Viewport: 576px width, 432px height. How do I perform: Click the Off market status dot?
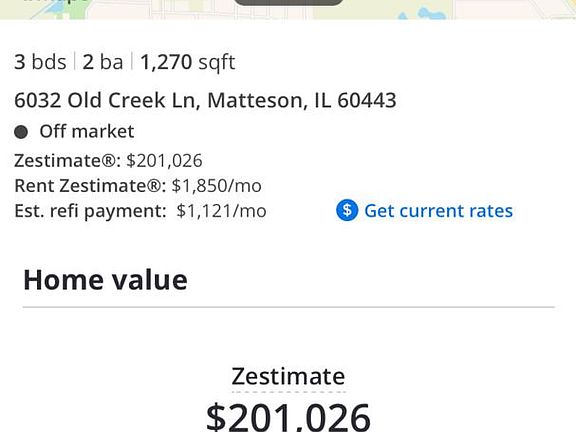21,132
